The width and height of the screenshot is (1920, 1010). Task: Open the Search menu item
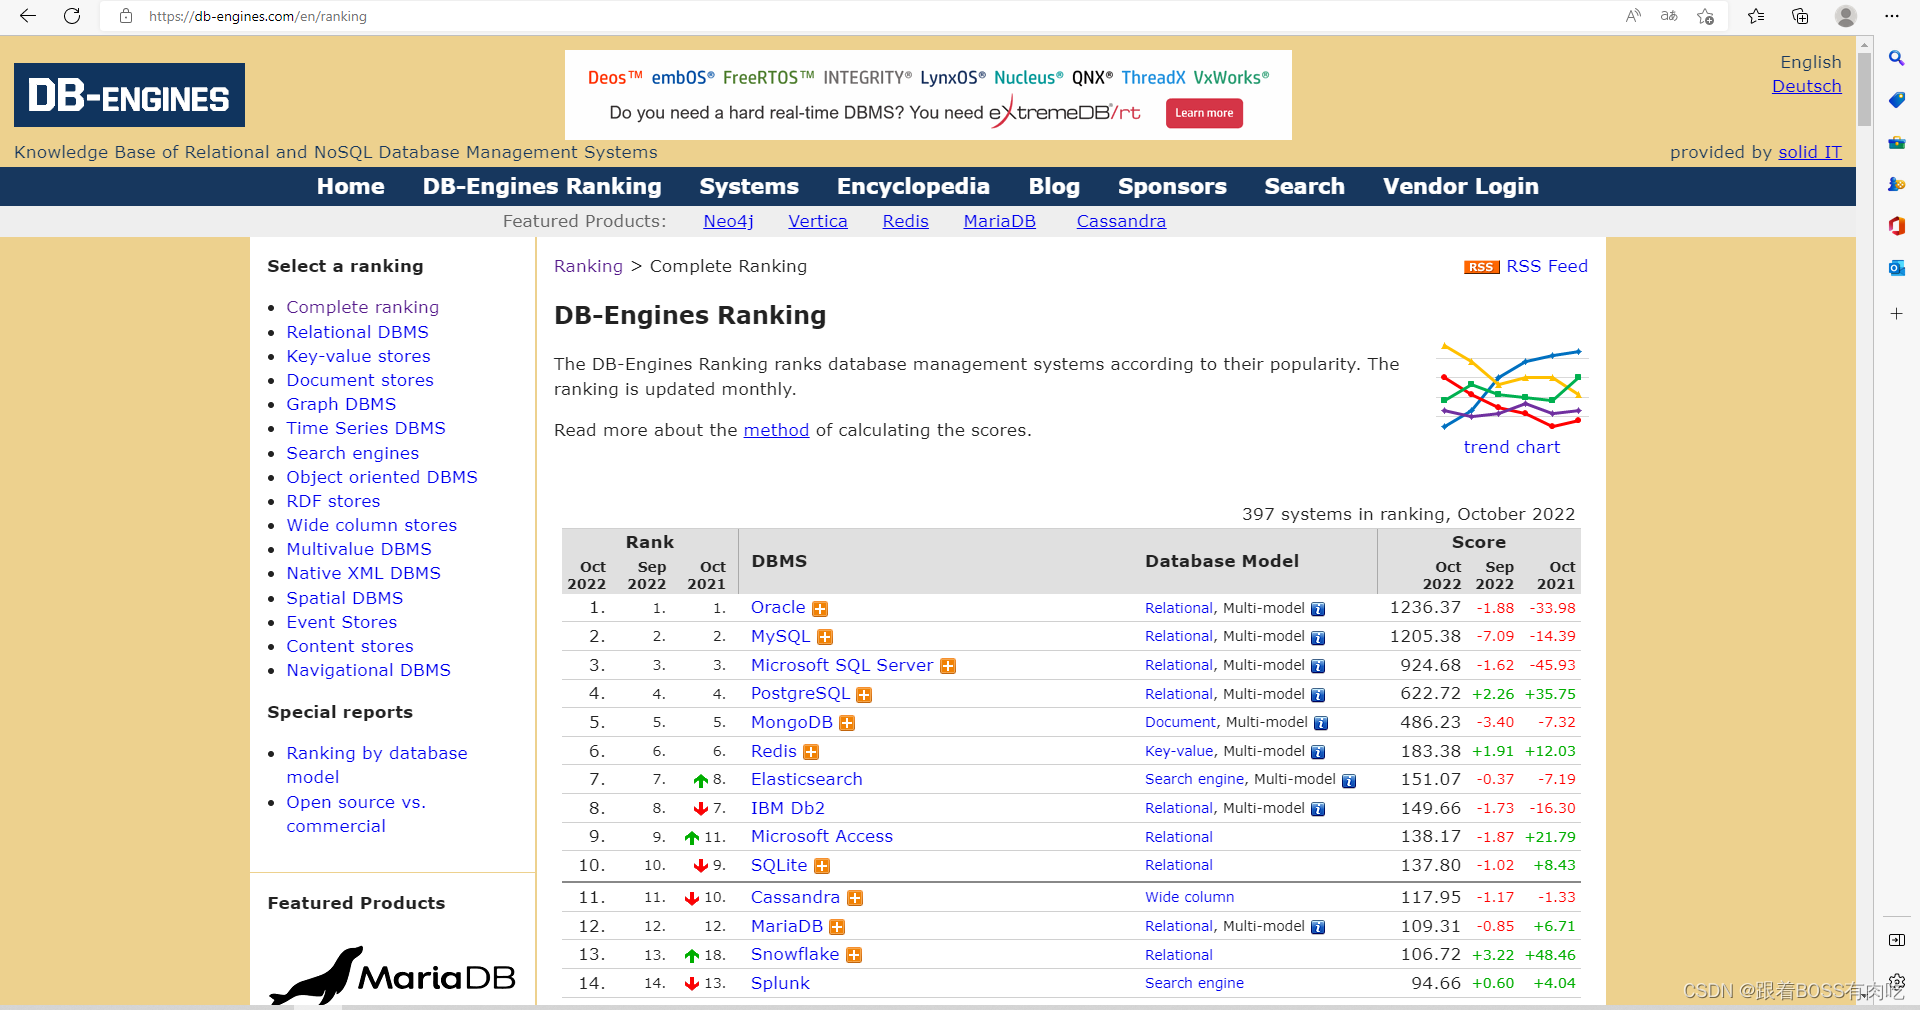click(x=1304, y=186)
